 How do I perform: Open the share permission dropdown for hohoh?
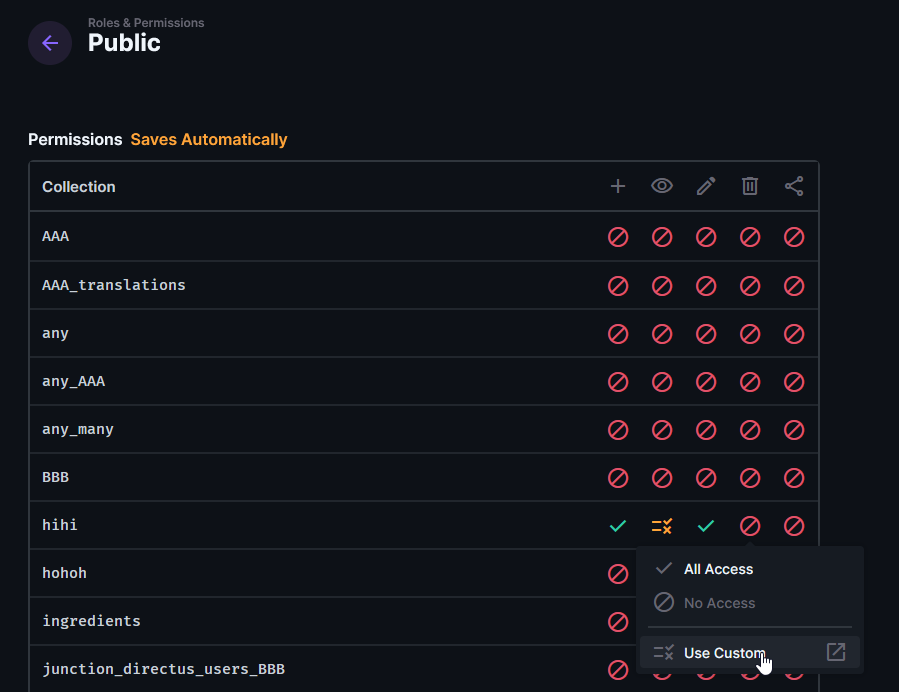[x=794, y=573]
